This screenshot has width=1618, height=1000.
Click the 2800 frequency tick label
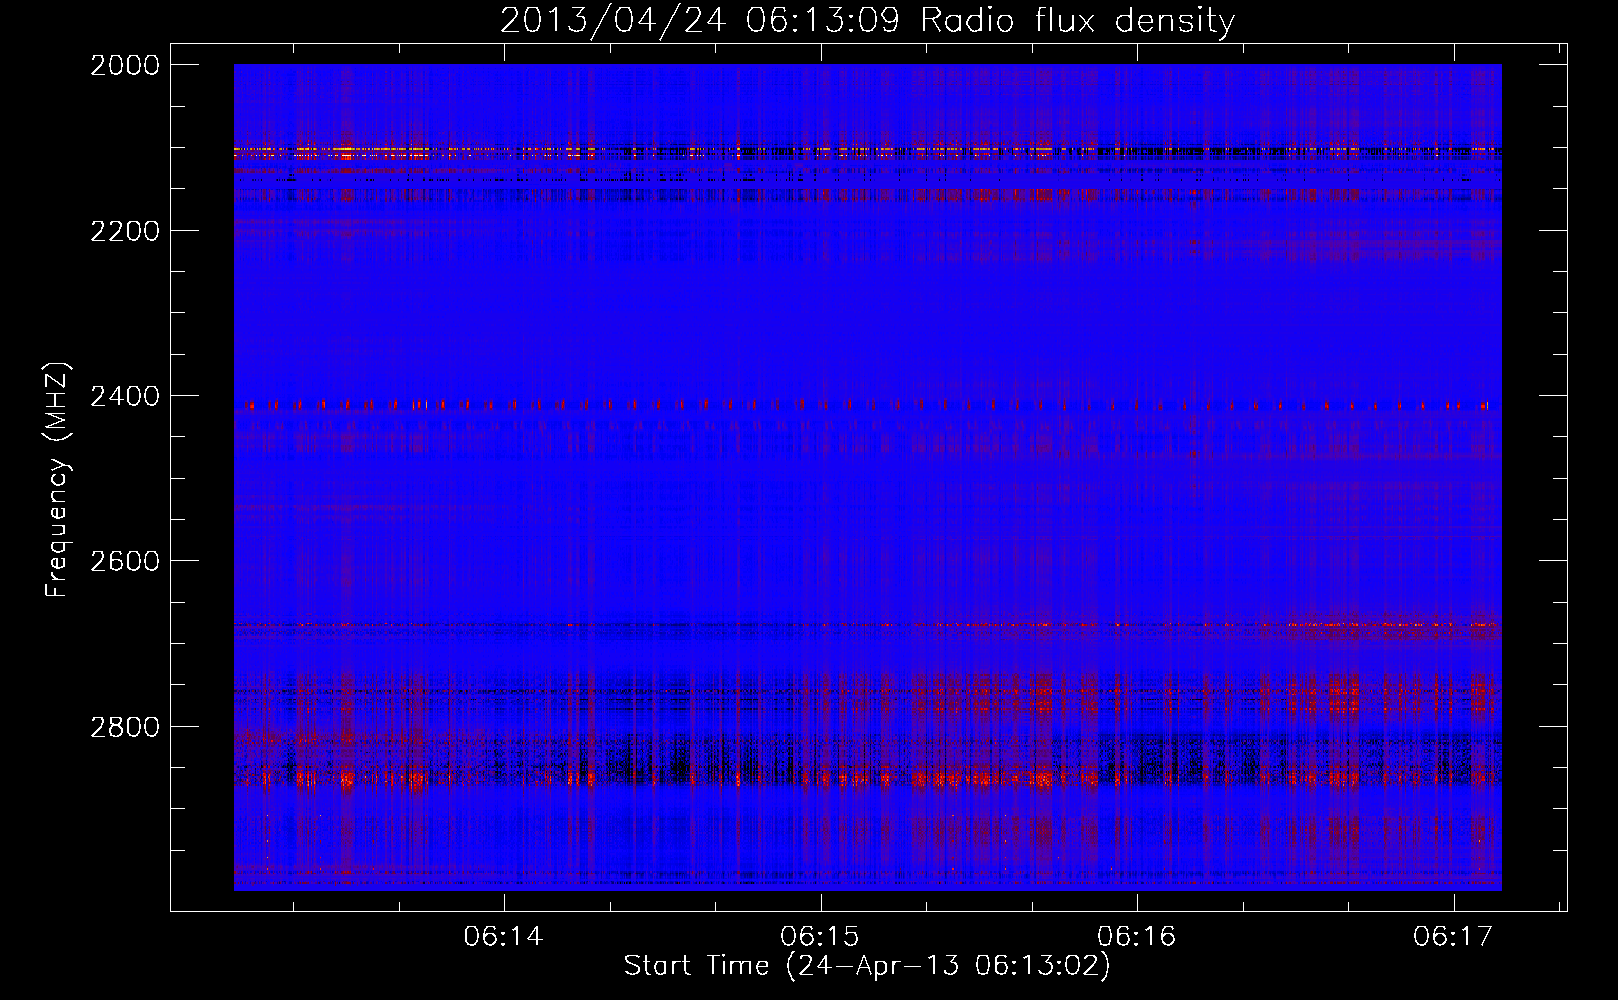point(125,727)
